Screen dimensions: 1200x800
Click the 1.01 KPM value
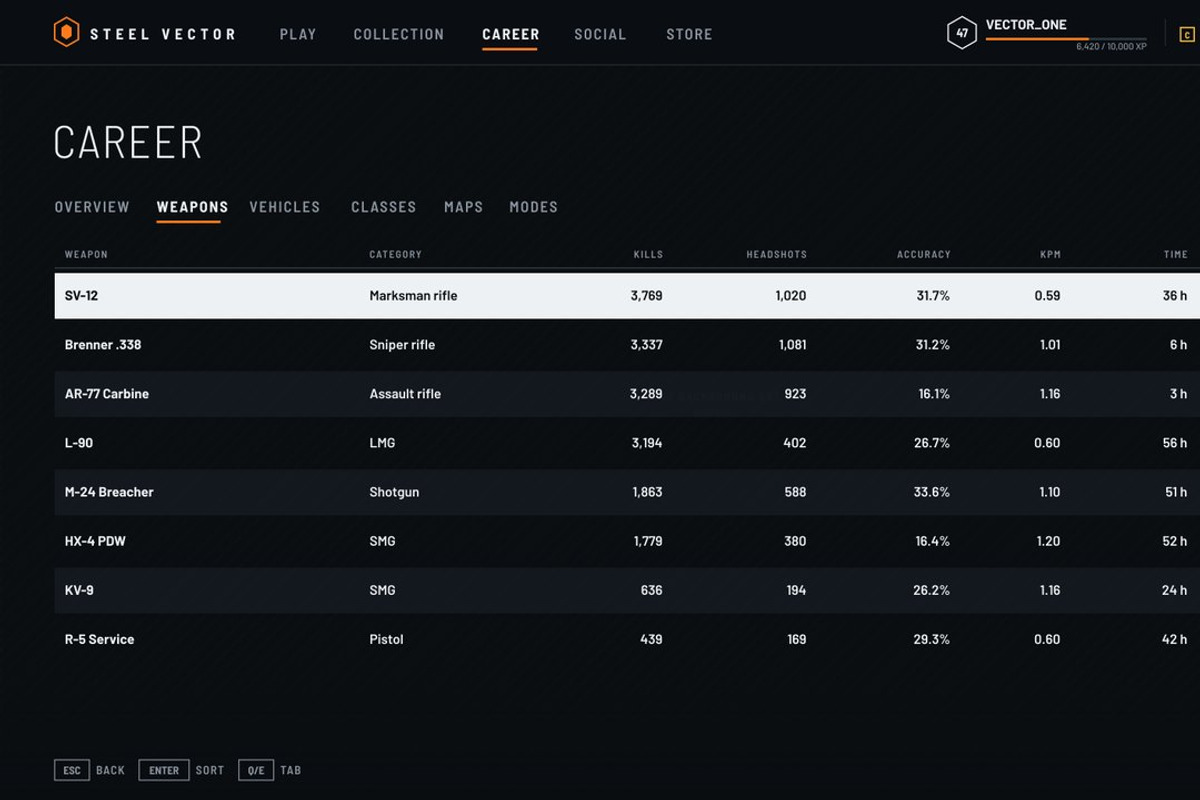click(1050, 345)
